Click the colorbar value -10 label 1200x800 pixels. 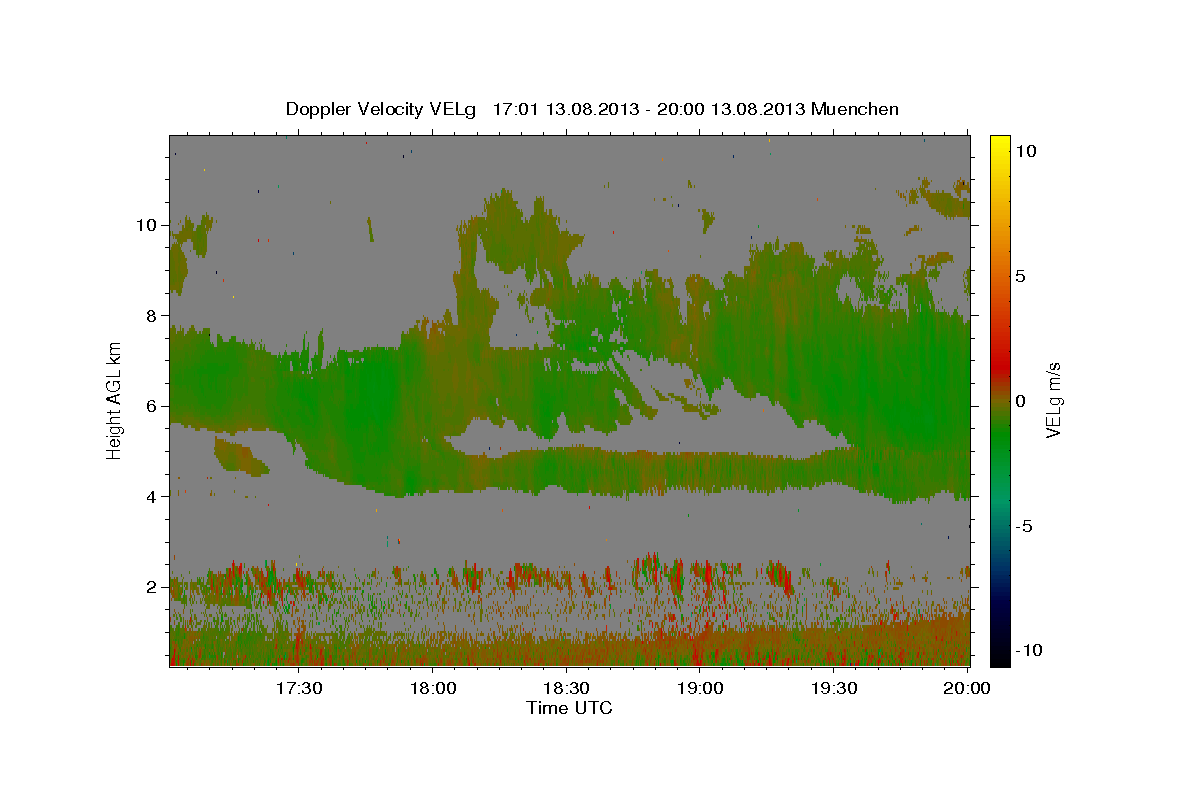[1028, 650]
